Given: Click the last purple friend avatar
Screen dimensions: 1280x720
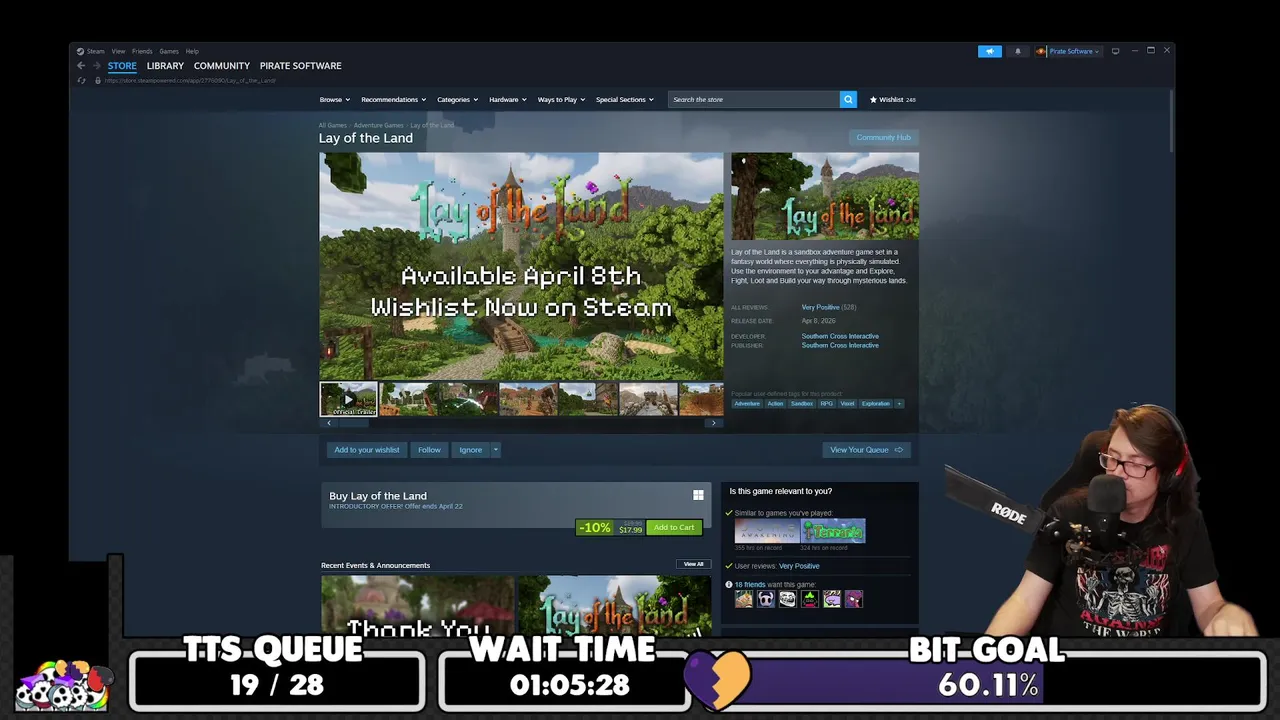Looking at the screenshot, I should pyautogui.click(x=853, y=599).
